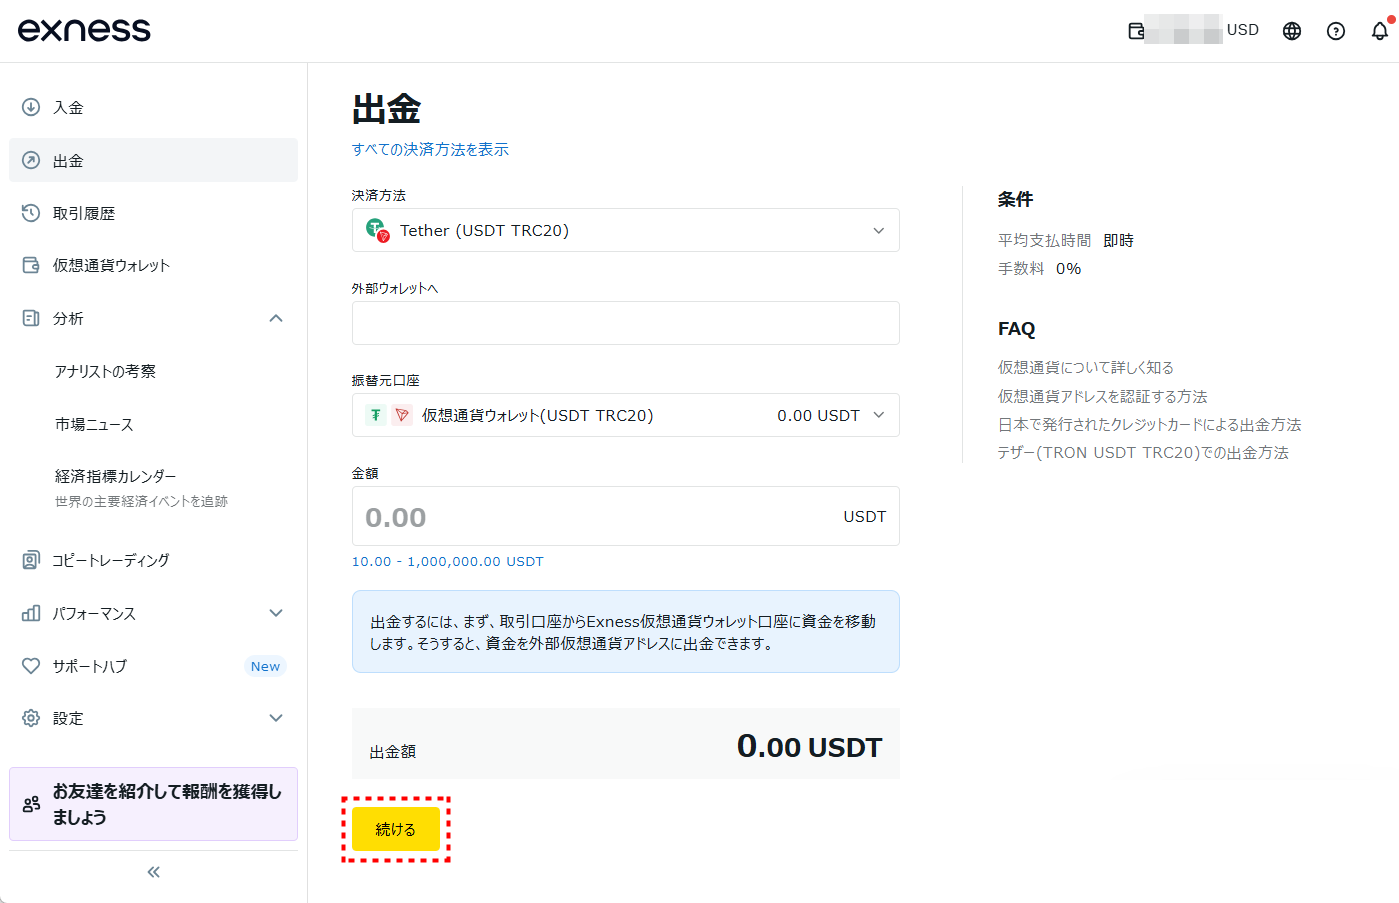Click the notification bell icon
1399x903 pixels.
(x=1379, y=31)
